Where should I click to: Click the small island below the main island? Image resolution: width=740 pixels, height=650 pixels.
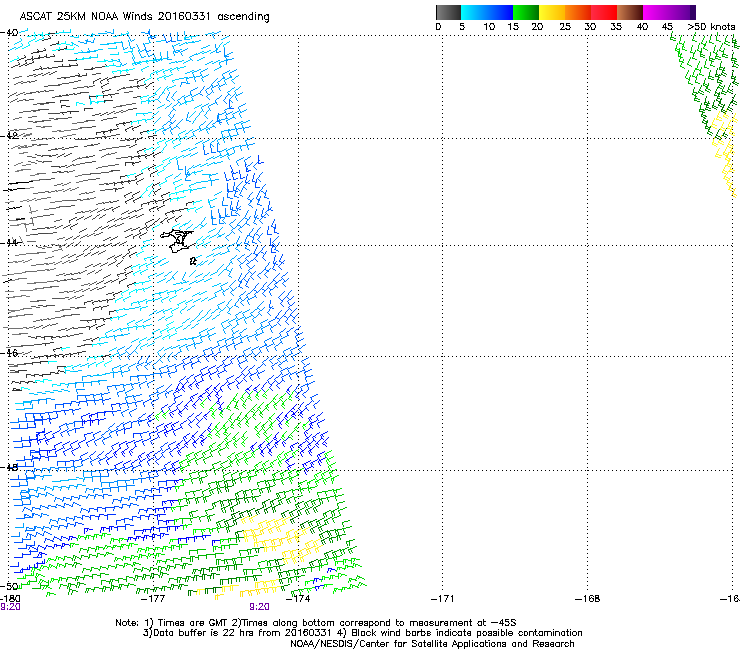(x=193, y=261)
